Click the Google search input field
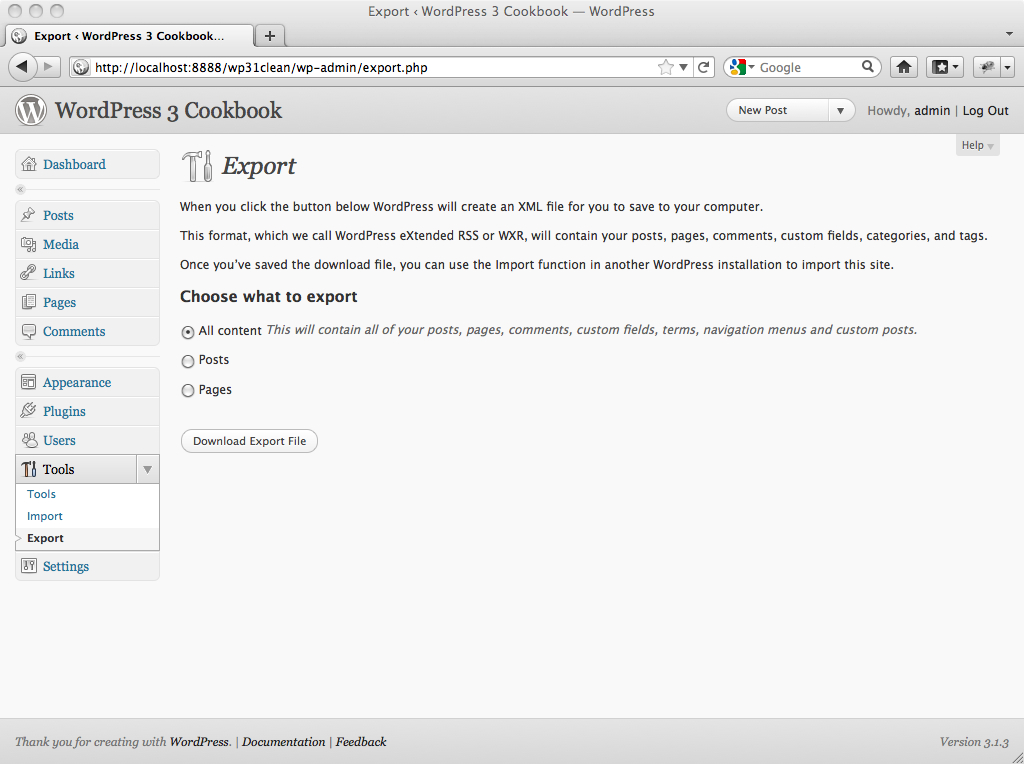 click(x=808, y=67)
